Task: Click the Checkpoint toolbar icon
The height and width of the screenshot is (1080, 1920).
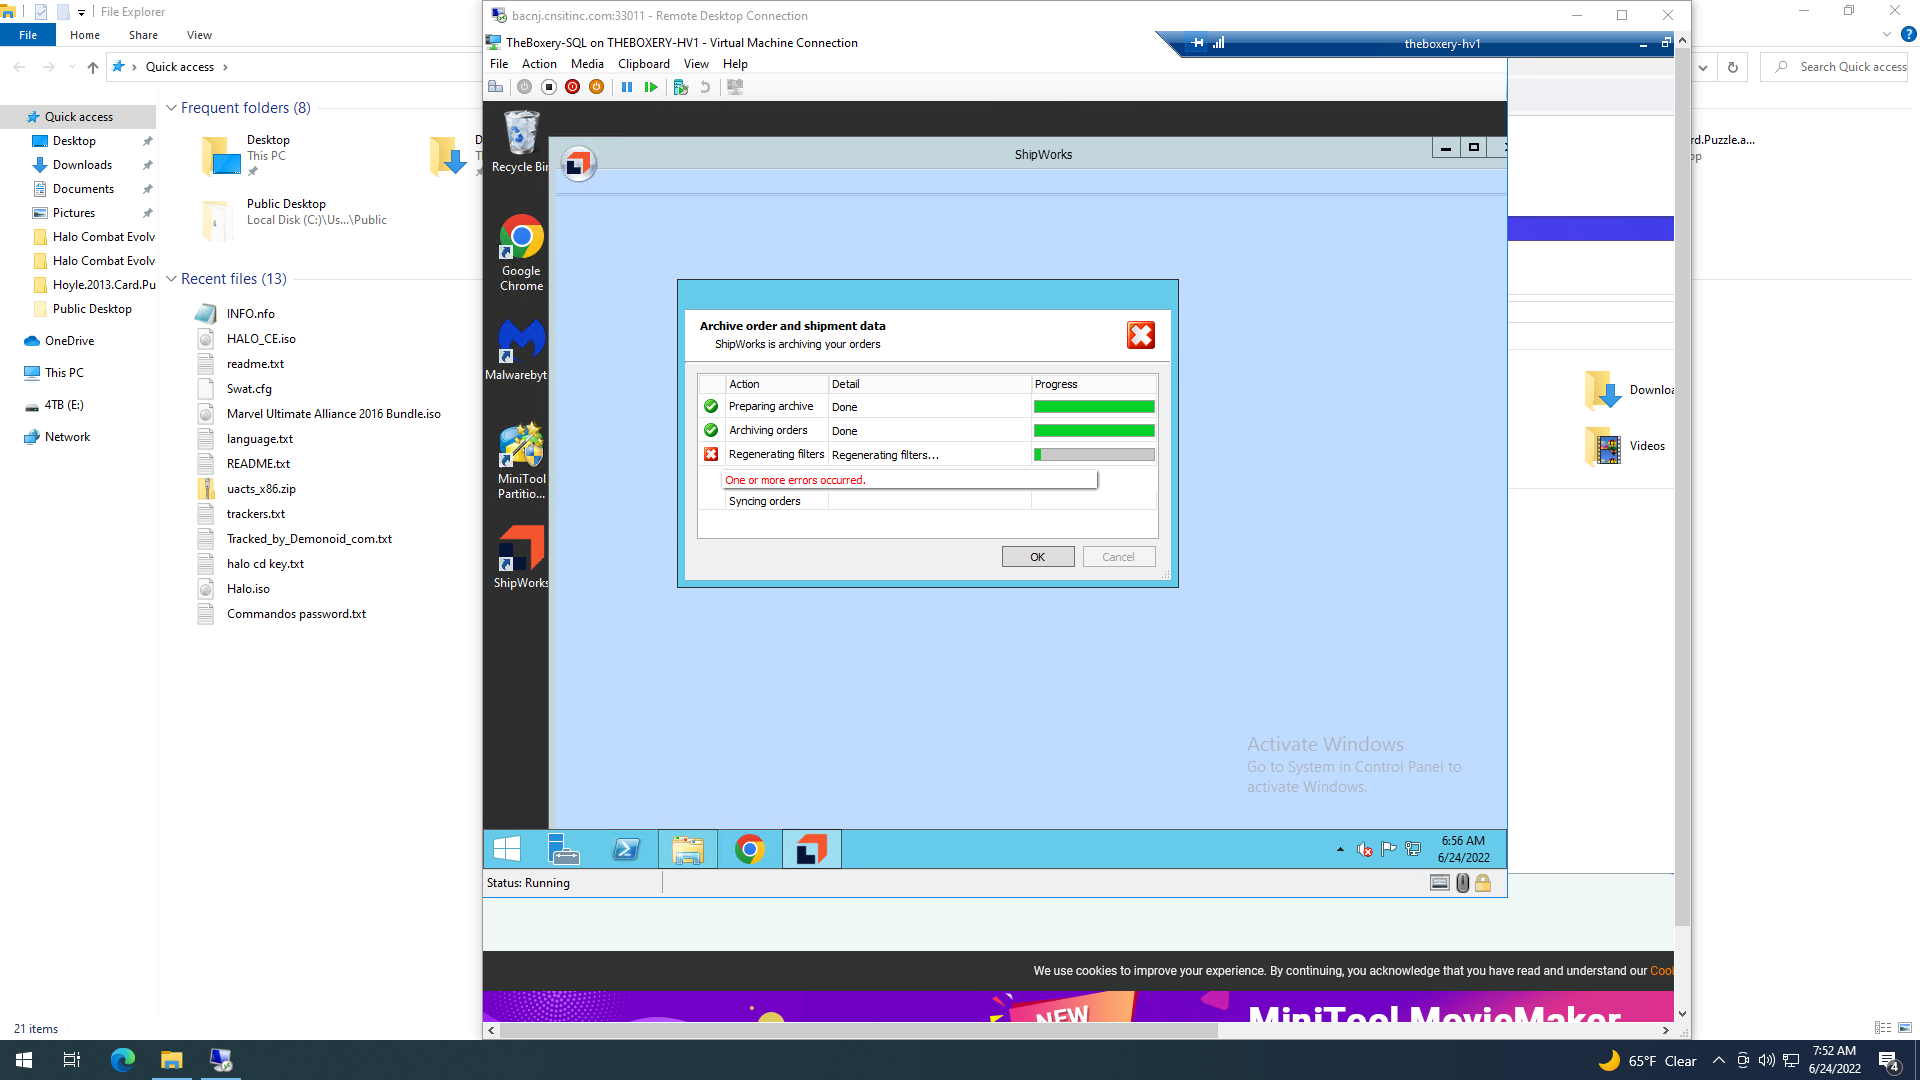Action: [681, 87]
